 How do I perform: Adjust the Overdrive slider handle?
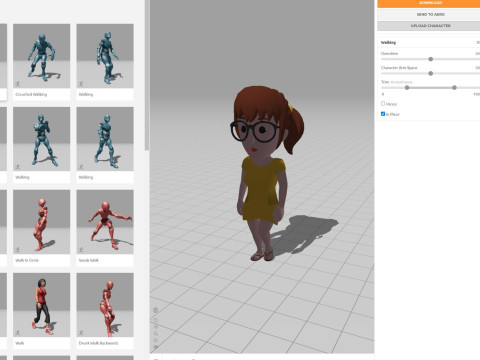[430, 59]
